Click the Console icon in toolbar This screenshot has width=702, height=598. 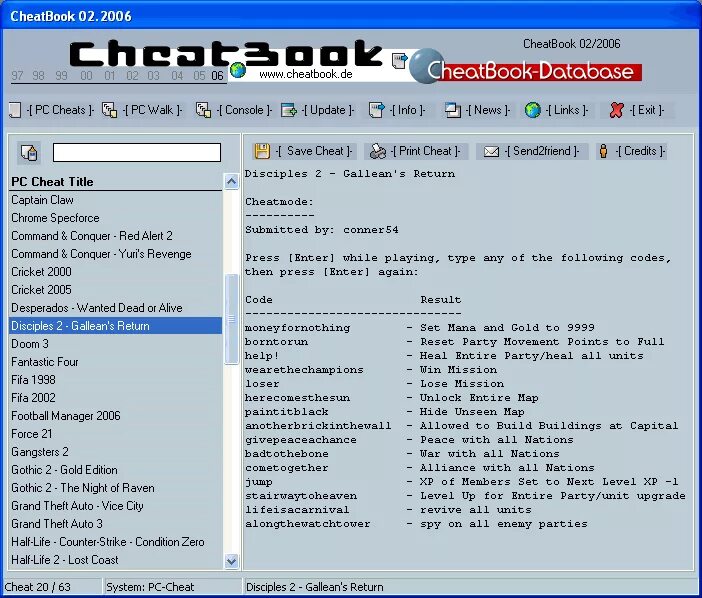[204, 110]
